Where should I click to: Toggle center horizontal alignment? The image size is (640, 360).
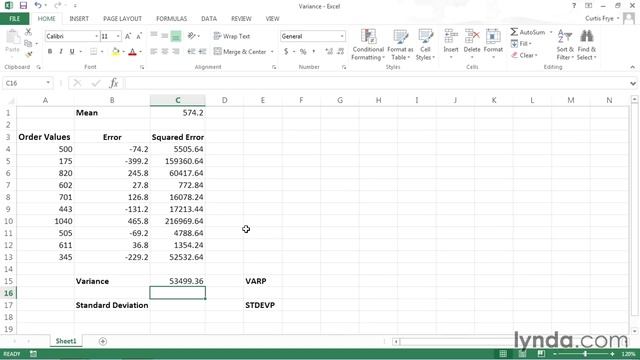[164, 51]
